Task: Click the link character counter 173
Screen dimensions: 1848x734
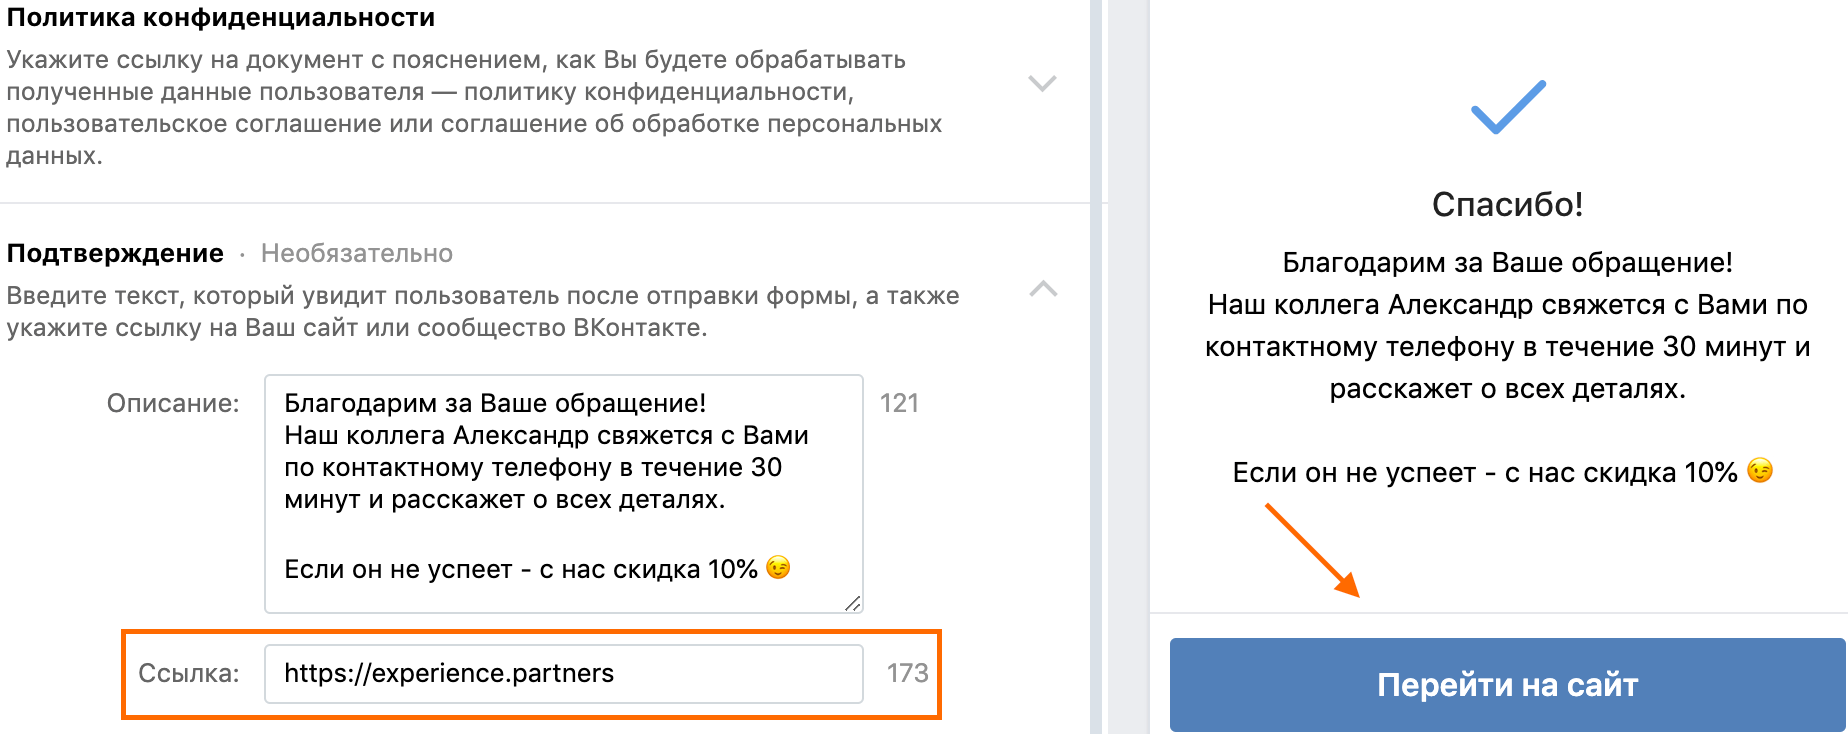Action: click(907, 673)
